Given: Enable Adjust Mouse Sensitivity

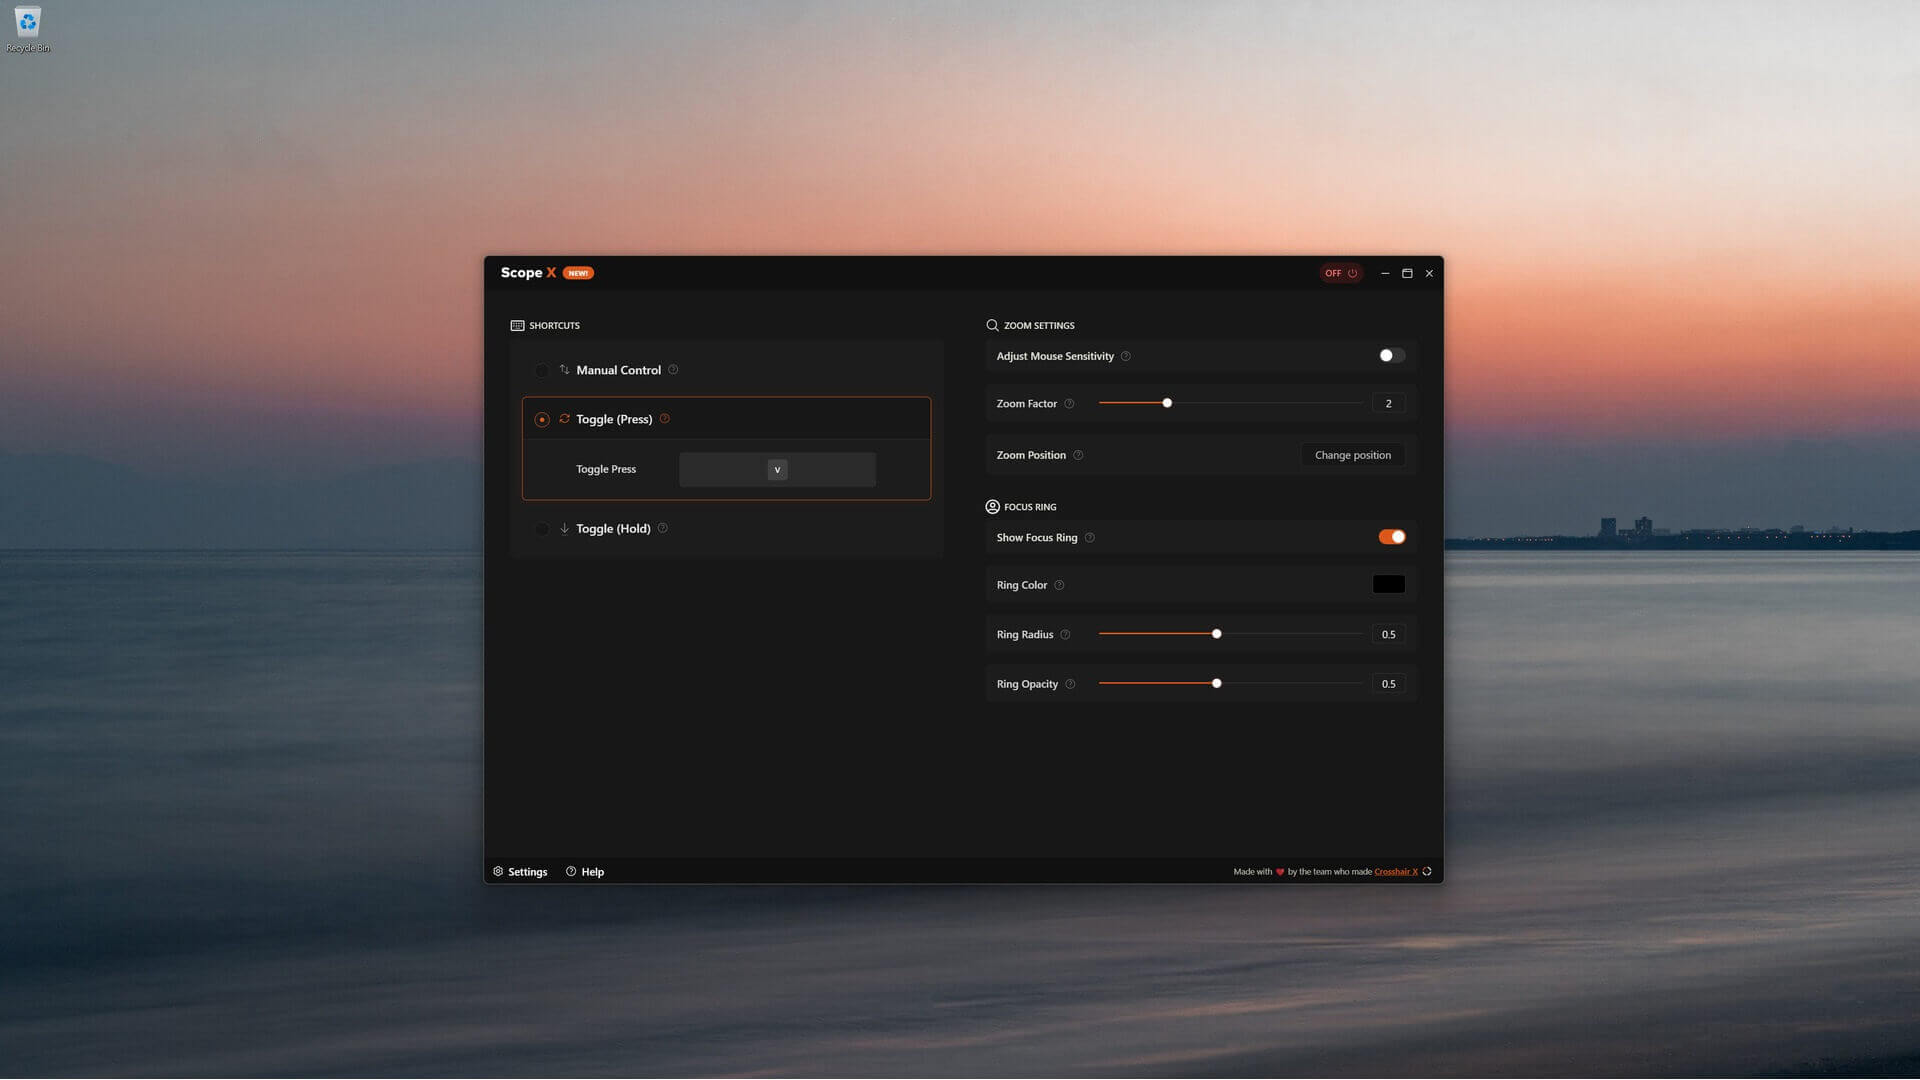Looking at the screenshot, I should [1393, 355].
